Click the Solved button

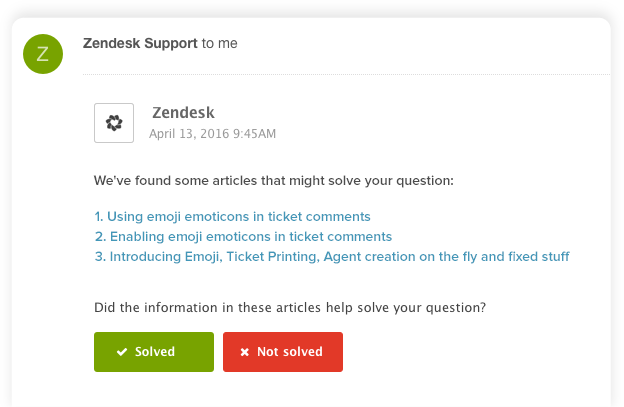coord(154,352)
